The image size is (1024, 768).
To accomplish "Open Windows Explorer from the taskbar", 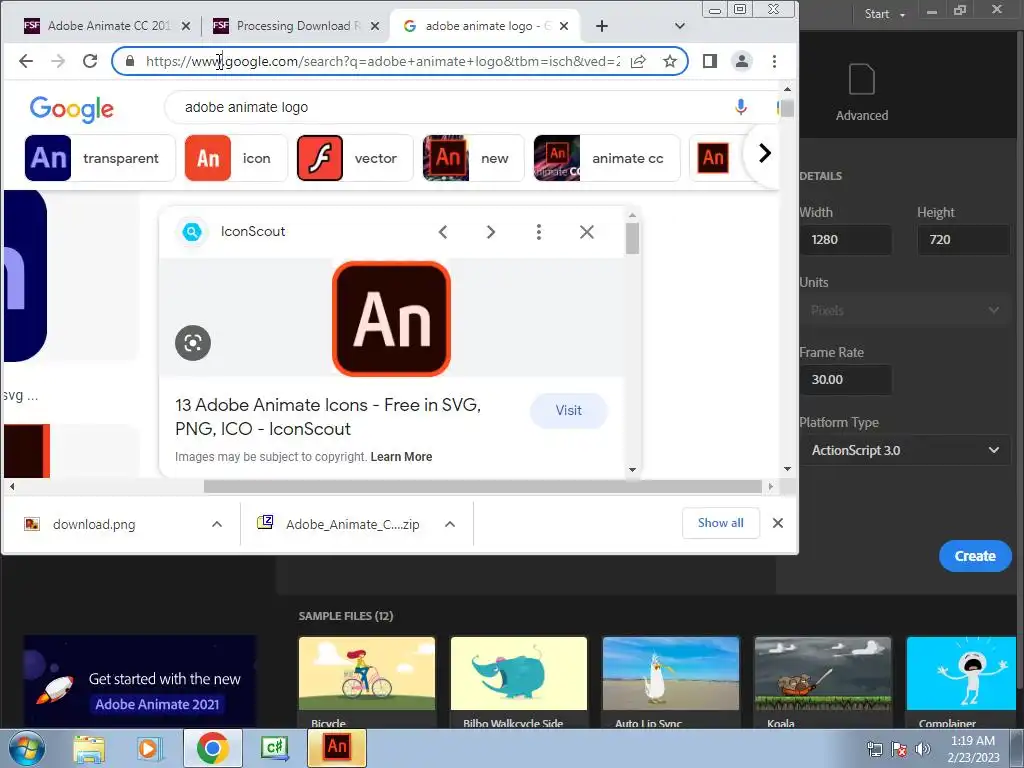I will (89, 748).
